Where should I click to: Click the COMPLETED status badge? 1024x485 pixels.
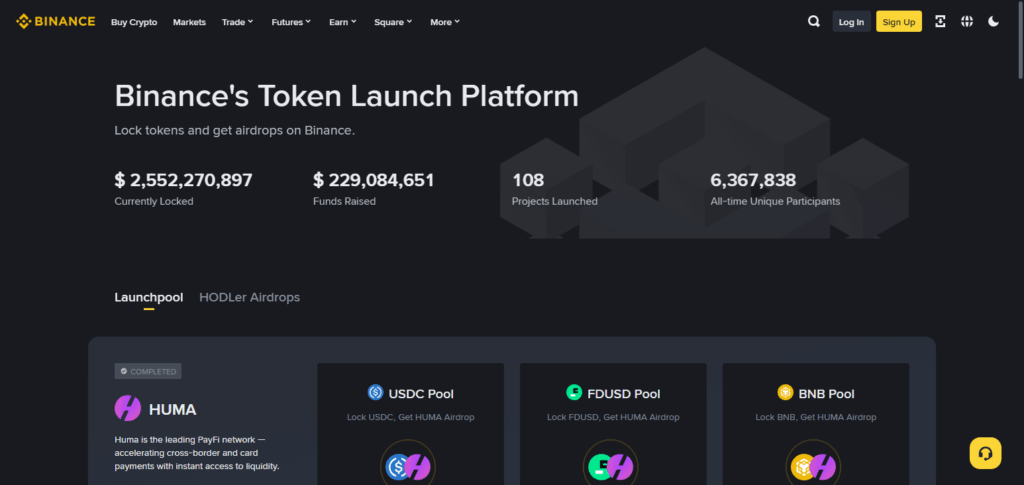coord(148,371)
